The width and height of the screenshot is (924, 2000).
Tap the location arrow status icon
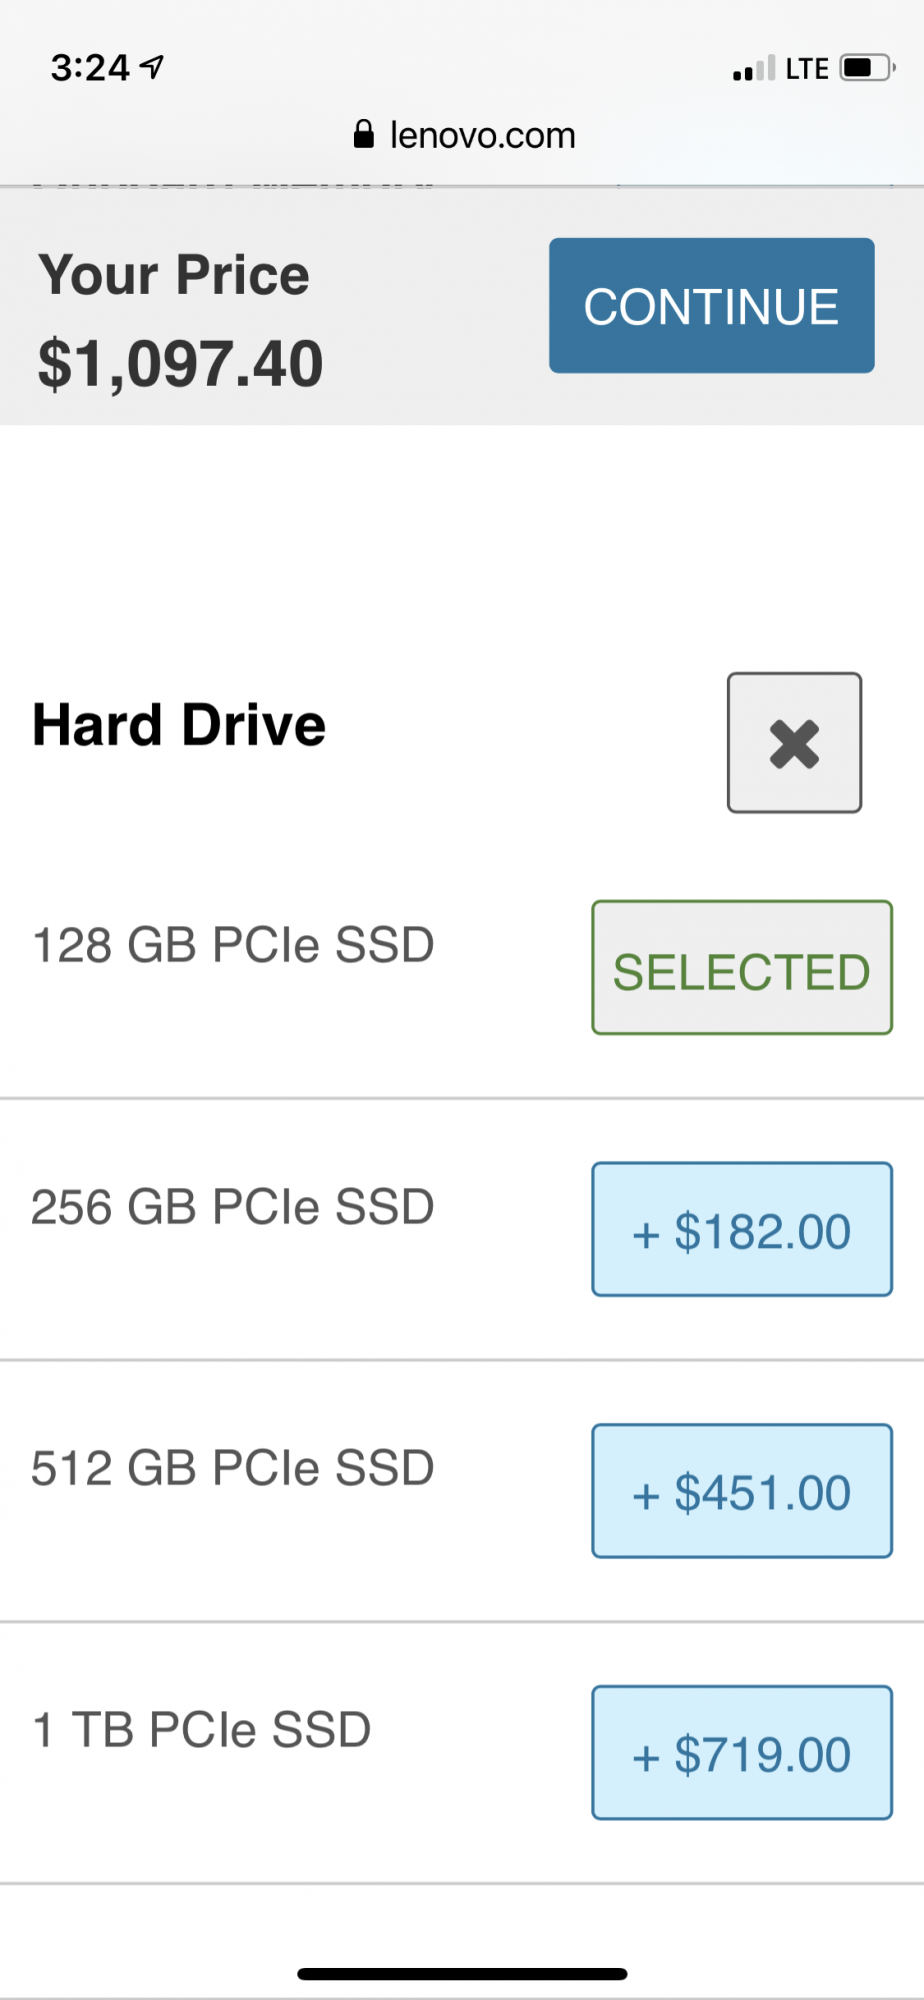152,67
